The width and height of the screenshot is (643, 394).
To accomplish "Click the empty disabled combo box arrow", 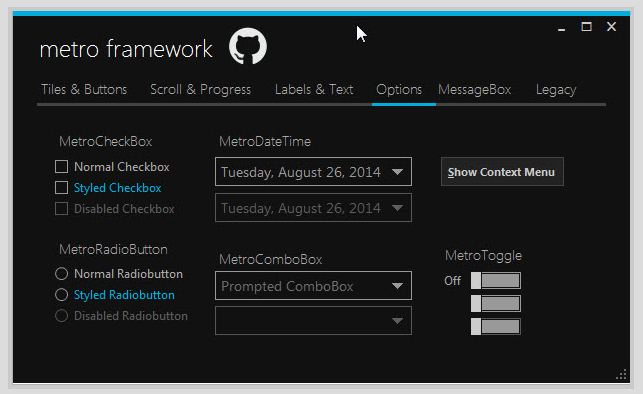I will pyautogui.click(x=397, y=321).
